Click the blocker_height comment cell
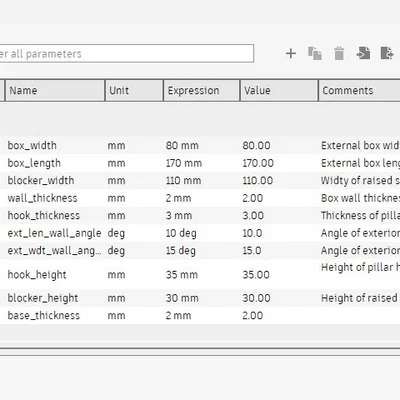Screen dimensions: 400x400 [360, 298]
